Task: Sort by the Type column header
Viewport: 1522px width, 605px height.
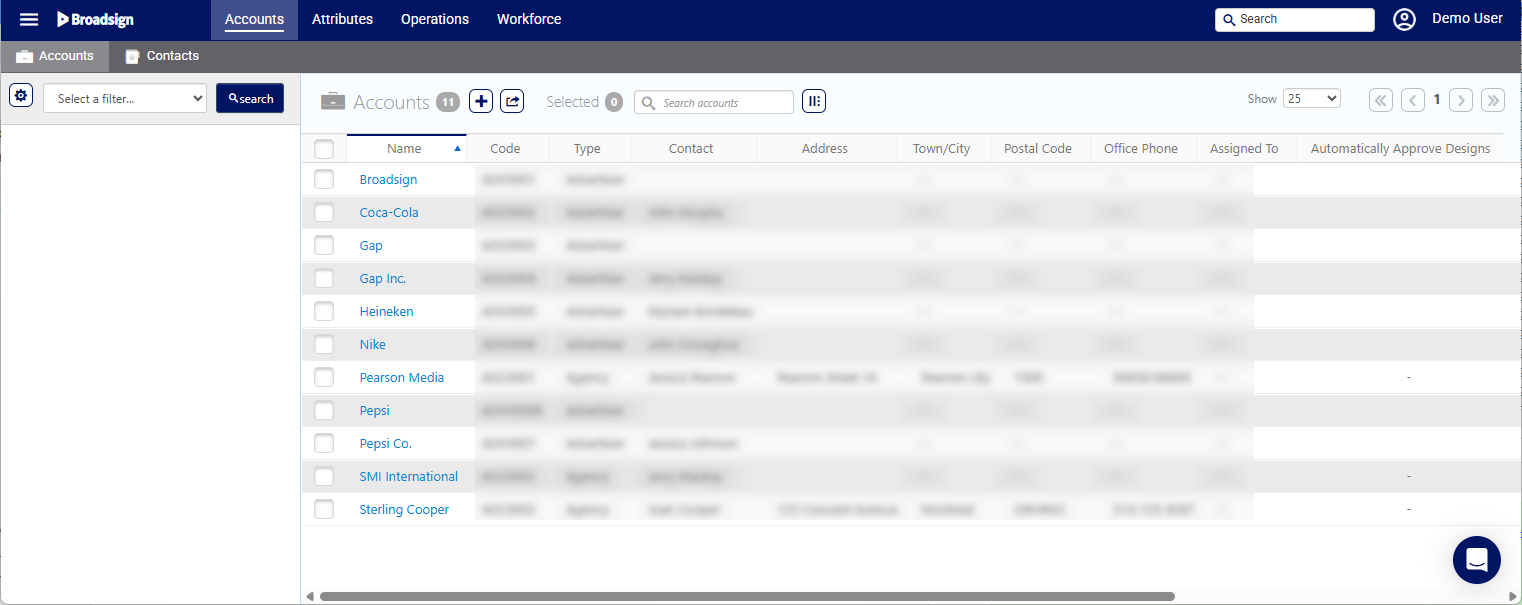Action: 587,149
